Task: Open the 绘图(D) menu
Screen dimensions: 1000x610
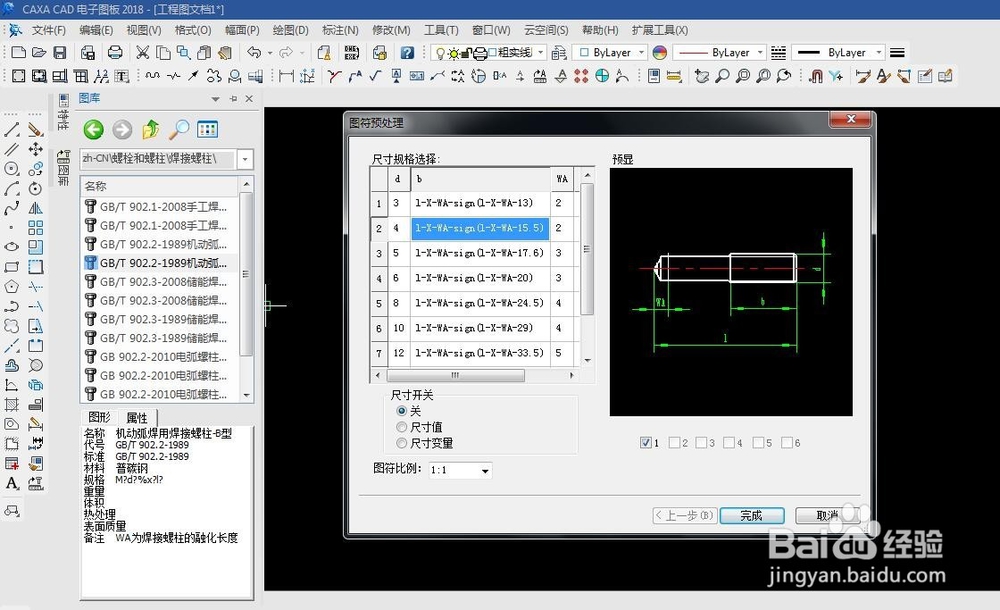Action: (x=290, y=30)
